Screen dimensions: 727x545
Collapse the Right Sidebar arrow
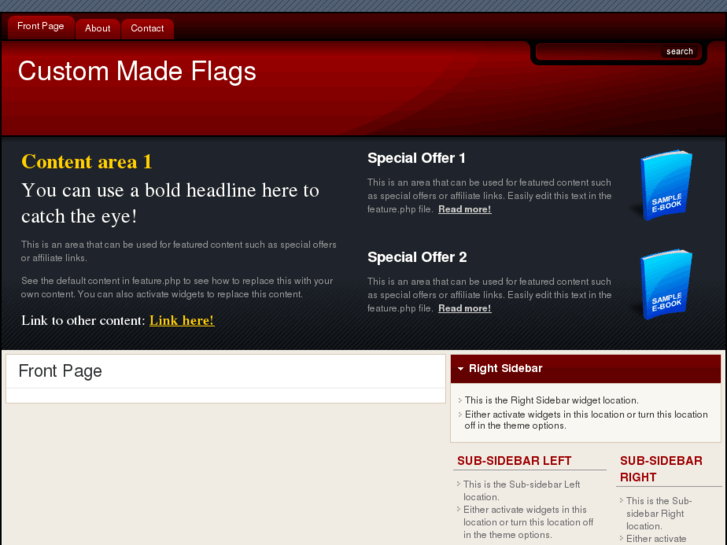460,369
